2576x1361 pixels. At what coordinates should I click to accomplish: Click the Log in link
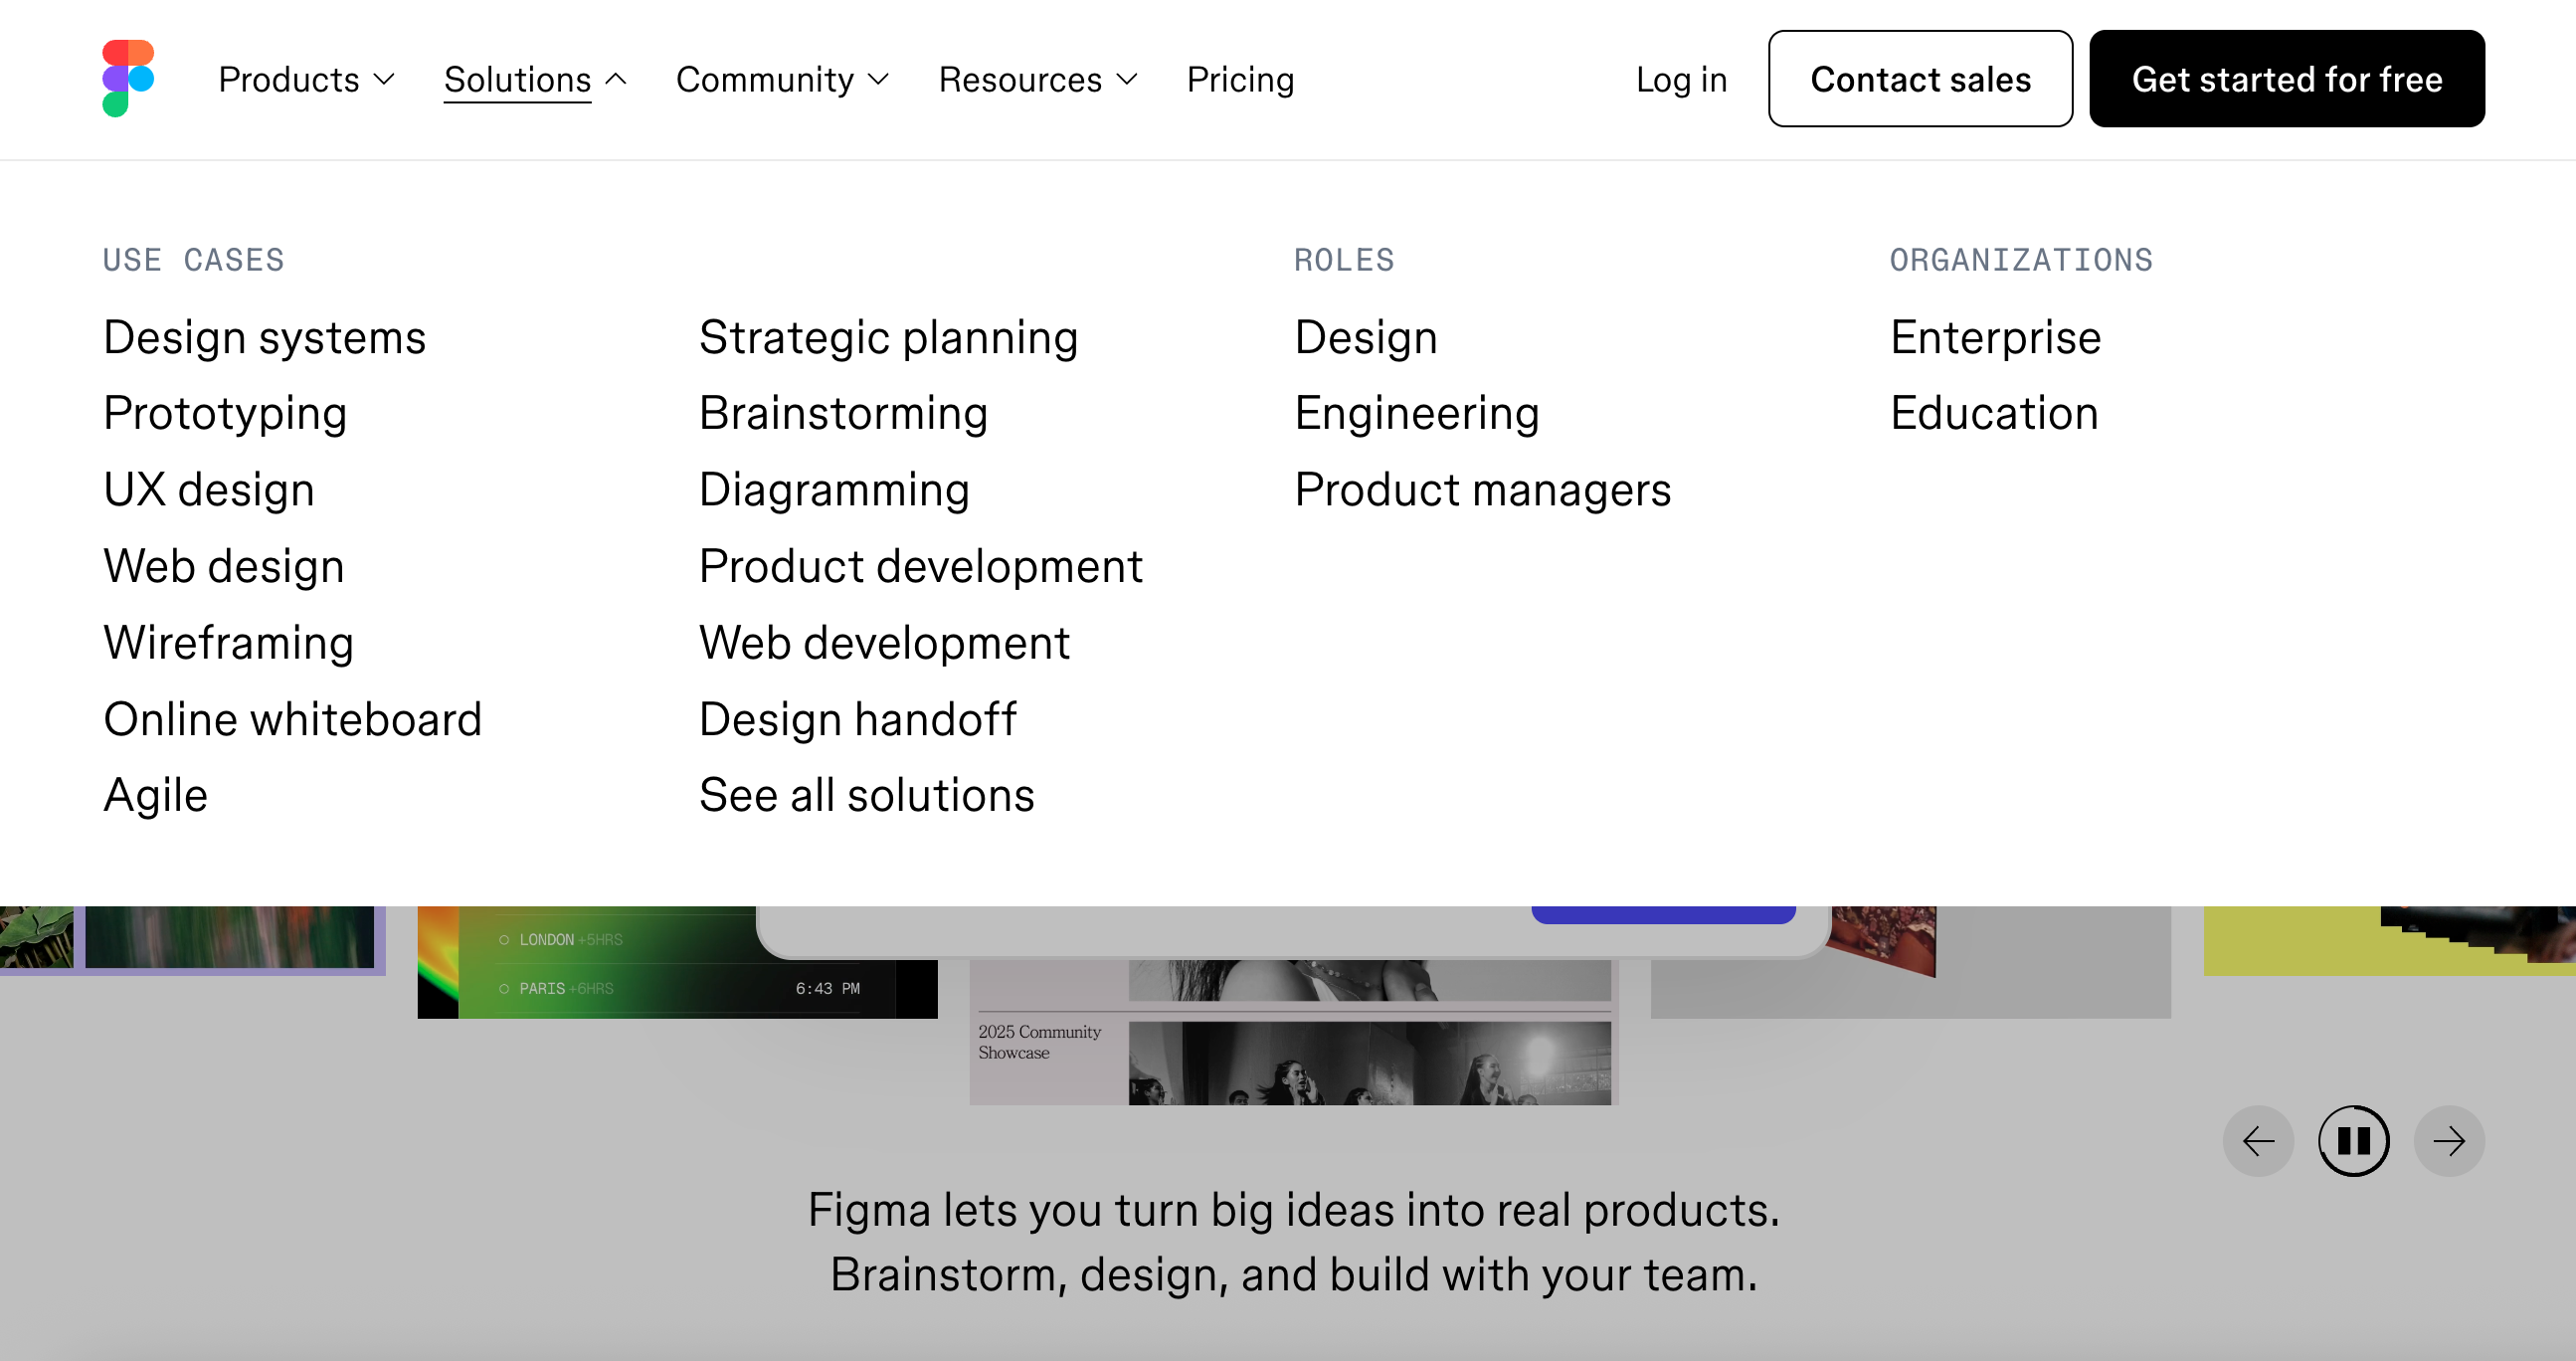click(1681, 79)
